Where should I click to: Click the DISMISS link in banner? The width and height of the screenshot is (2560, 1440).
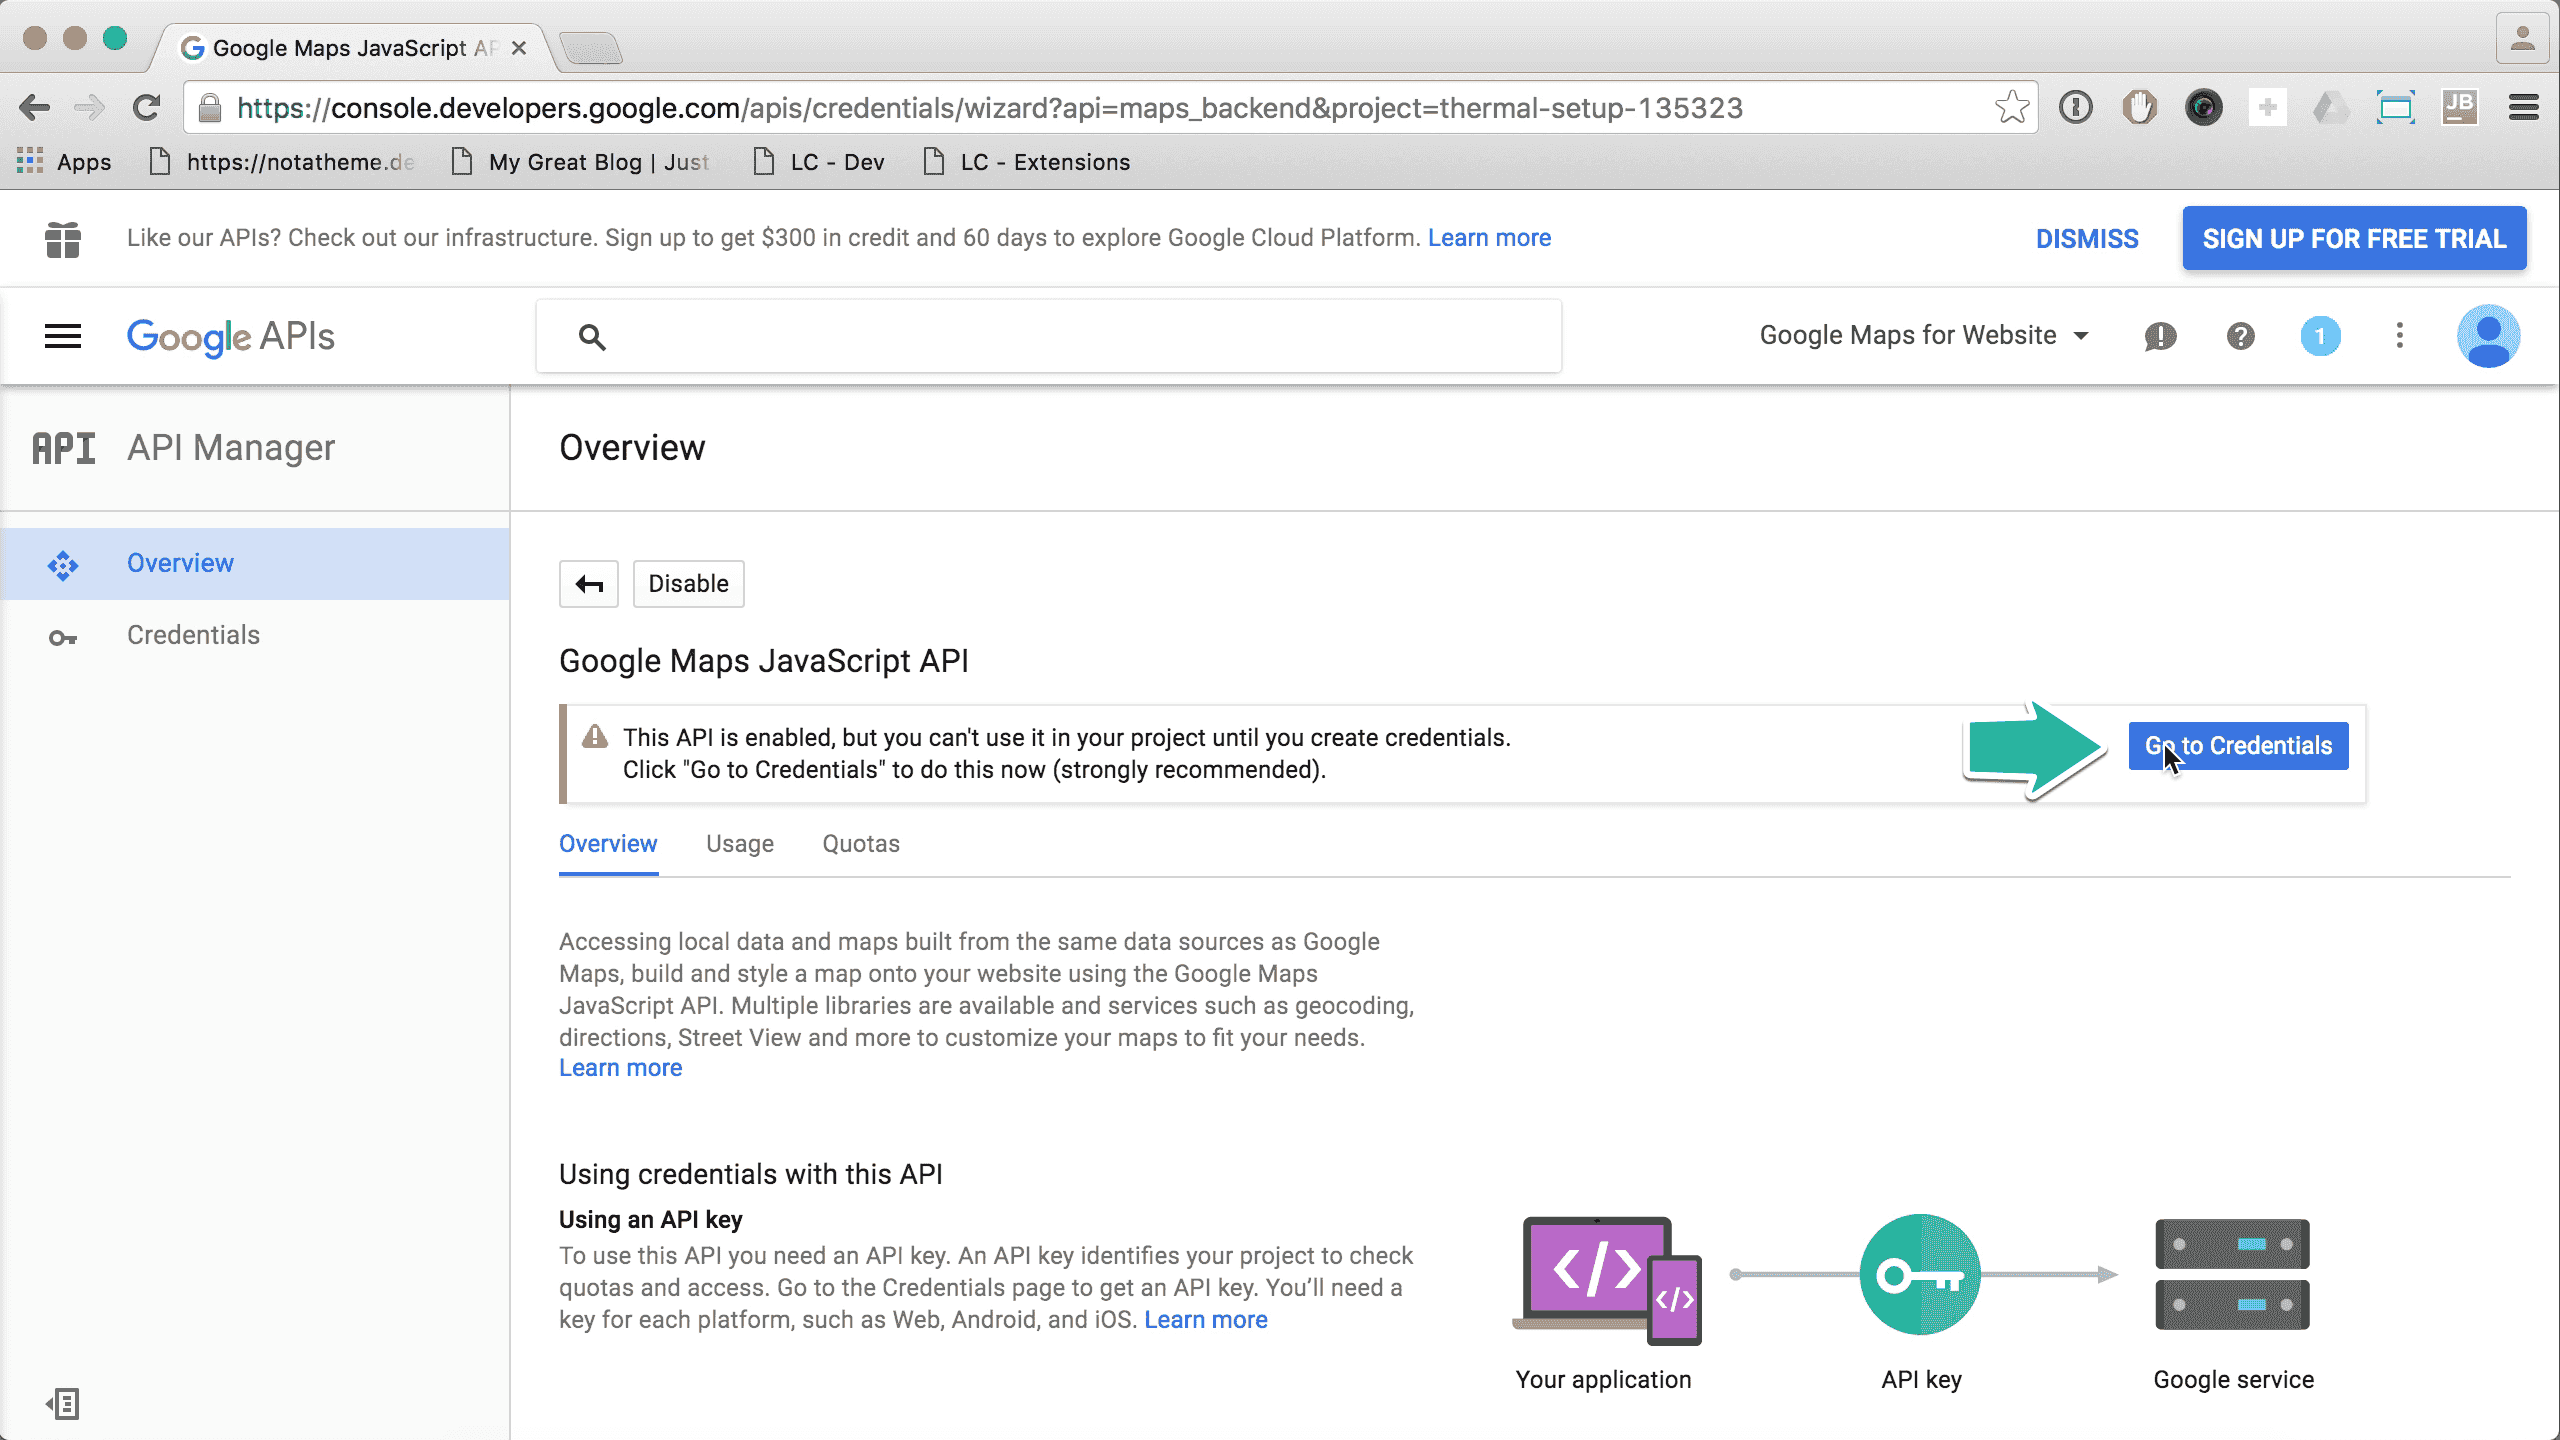2087,237
